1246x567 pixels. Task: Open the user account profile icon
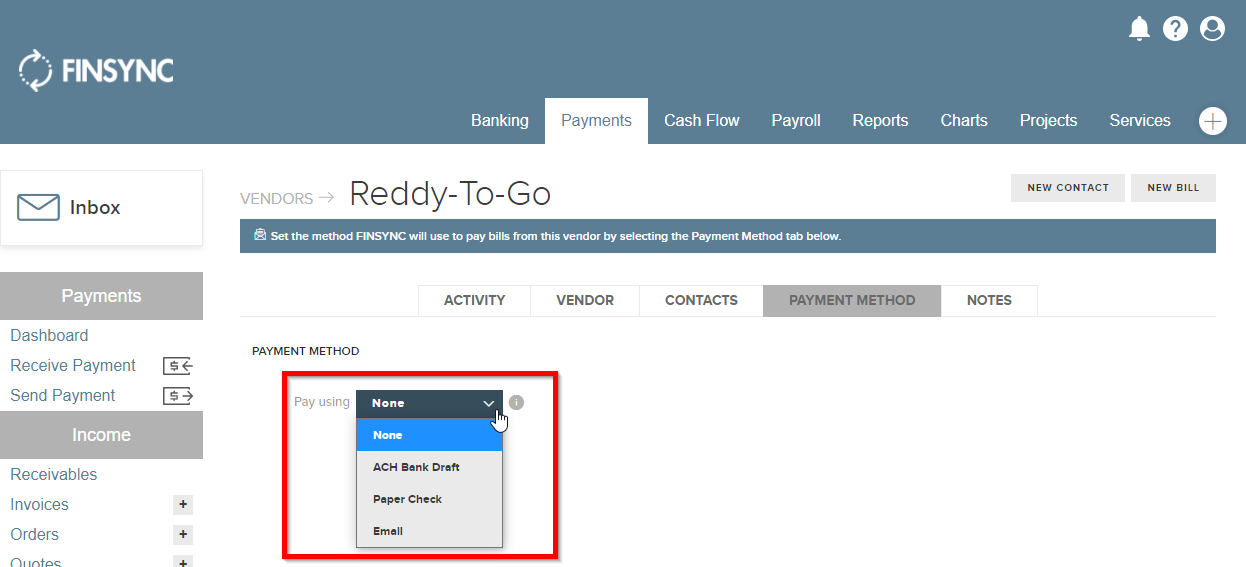coord(1212,28)
